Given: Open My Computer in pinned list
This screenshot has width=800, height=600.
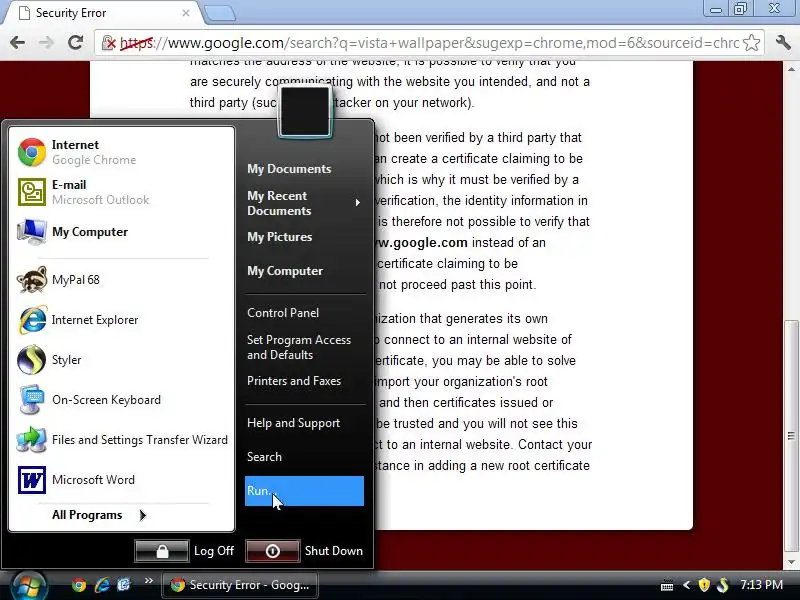Looking at the screenshot, I should (x=121, y=232).
